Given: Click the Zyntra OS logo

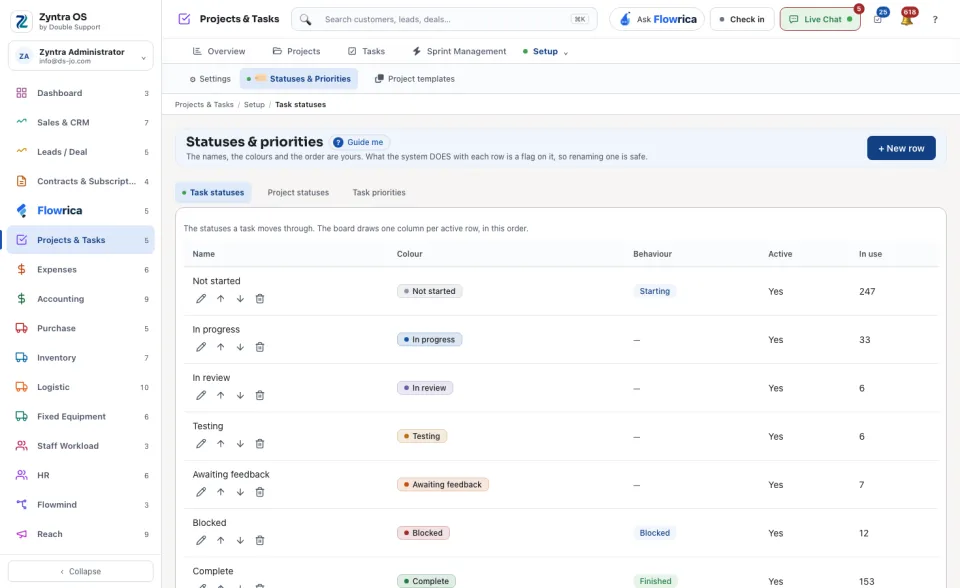Looking at the screenshot, I should tap(21, 21).
